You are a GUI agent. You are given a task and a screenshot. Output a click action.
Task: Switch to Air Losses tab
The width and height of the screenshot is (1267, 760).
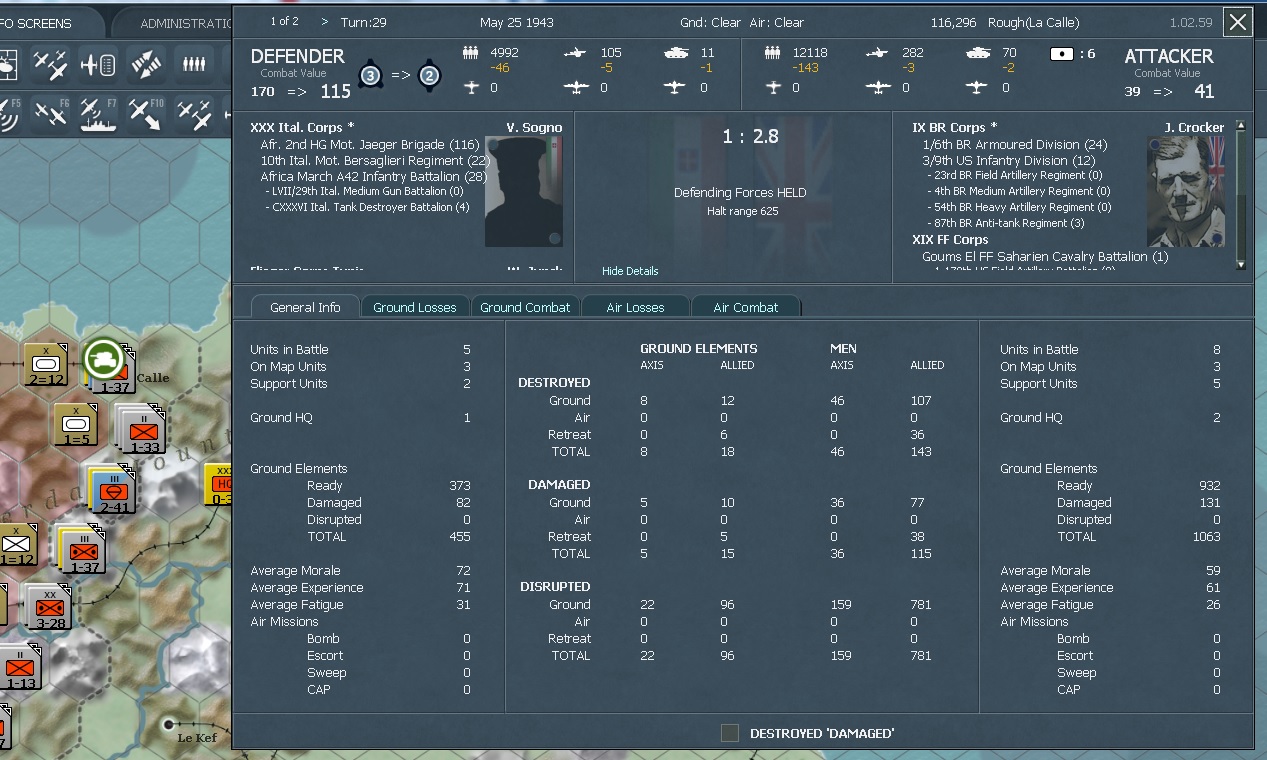point(635,307)
